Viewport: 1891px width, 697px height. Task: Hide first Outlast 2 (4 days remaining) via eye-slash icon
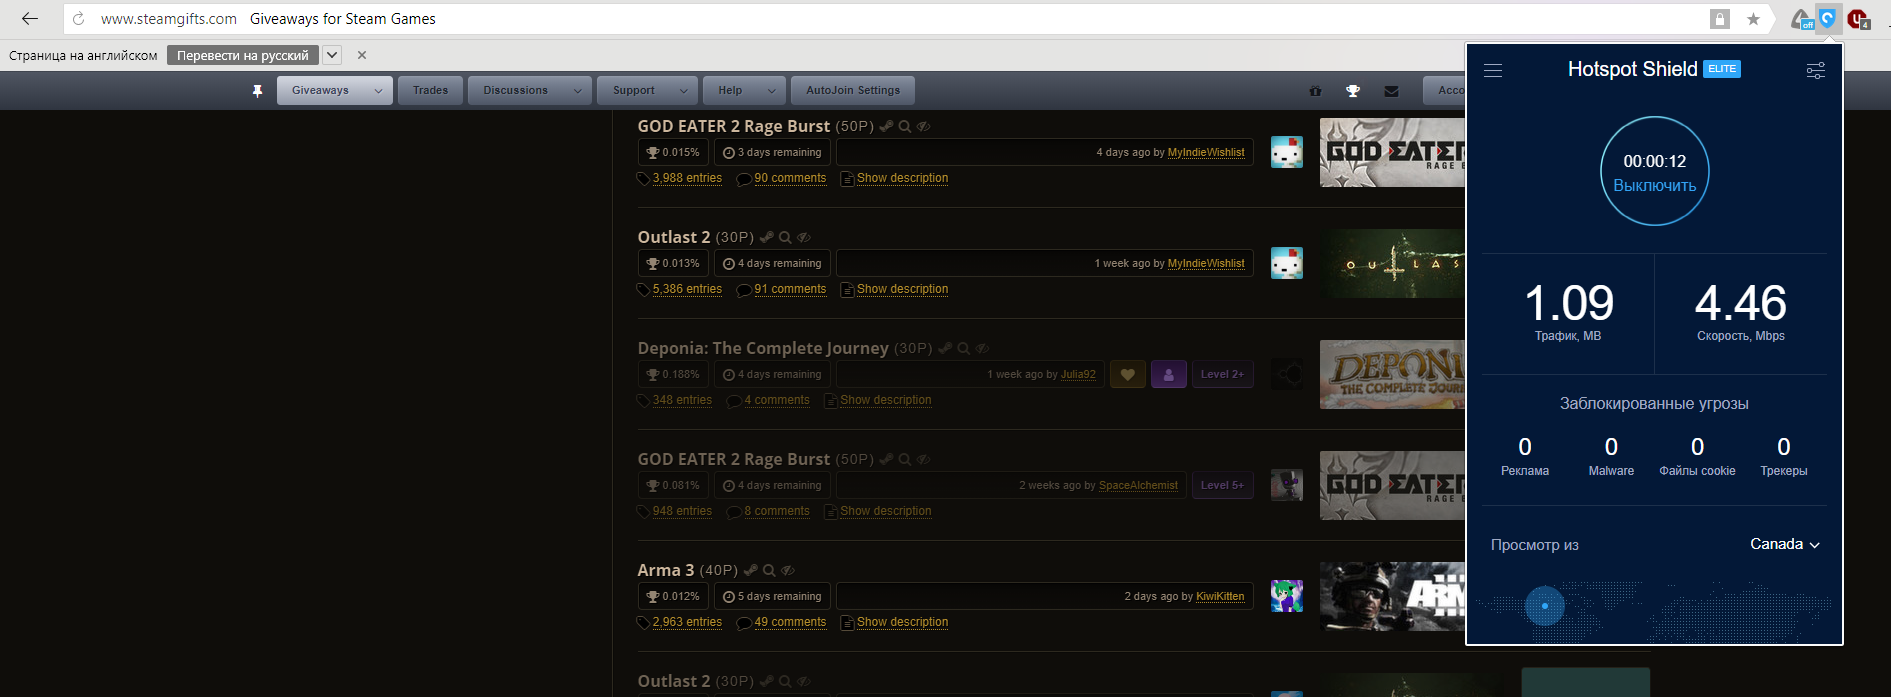tap(804, 237)
